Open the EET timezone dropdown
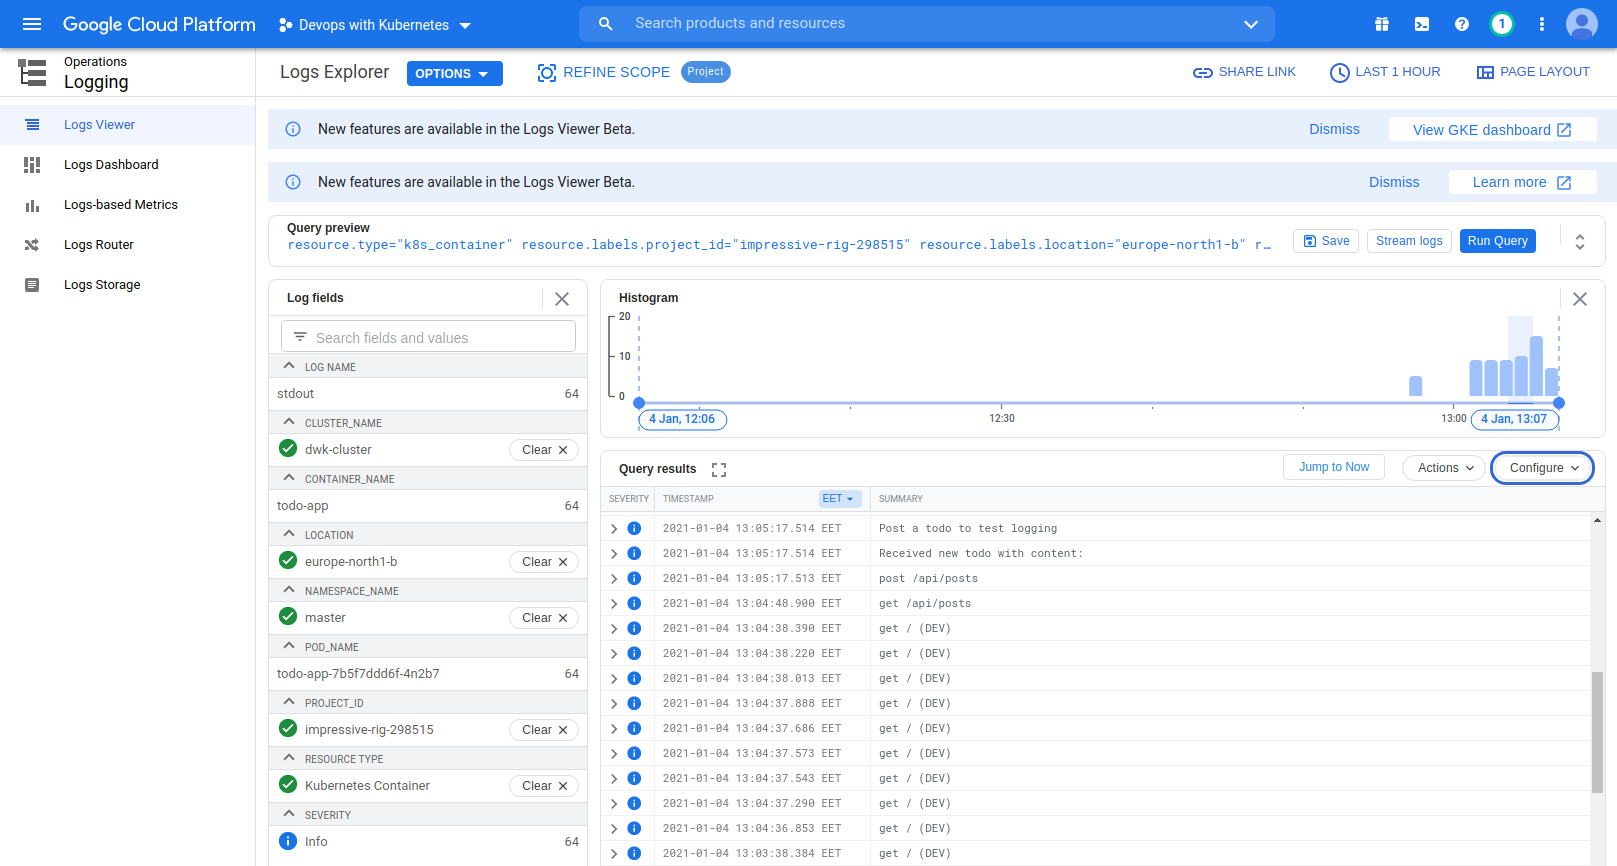1617x866 pixels. (x=840, y=498)
